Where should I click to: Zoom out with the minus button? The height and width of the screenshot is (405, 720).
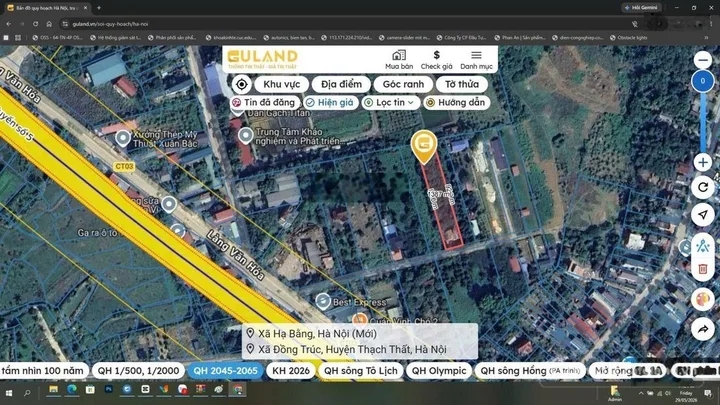(x=703, y=60)
